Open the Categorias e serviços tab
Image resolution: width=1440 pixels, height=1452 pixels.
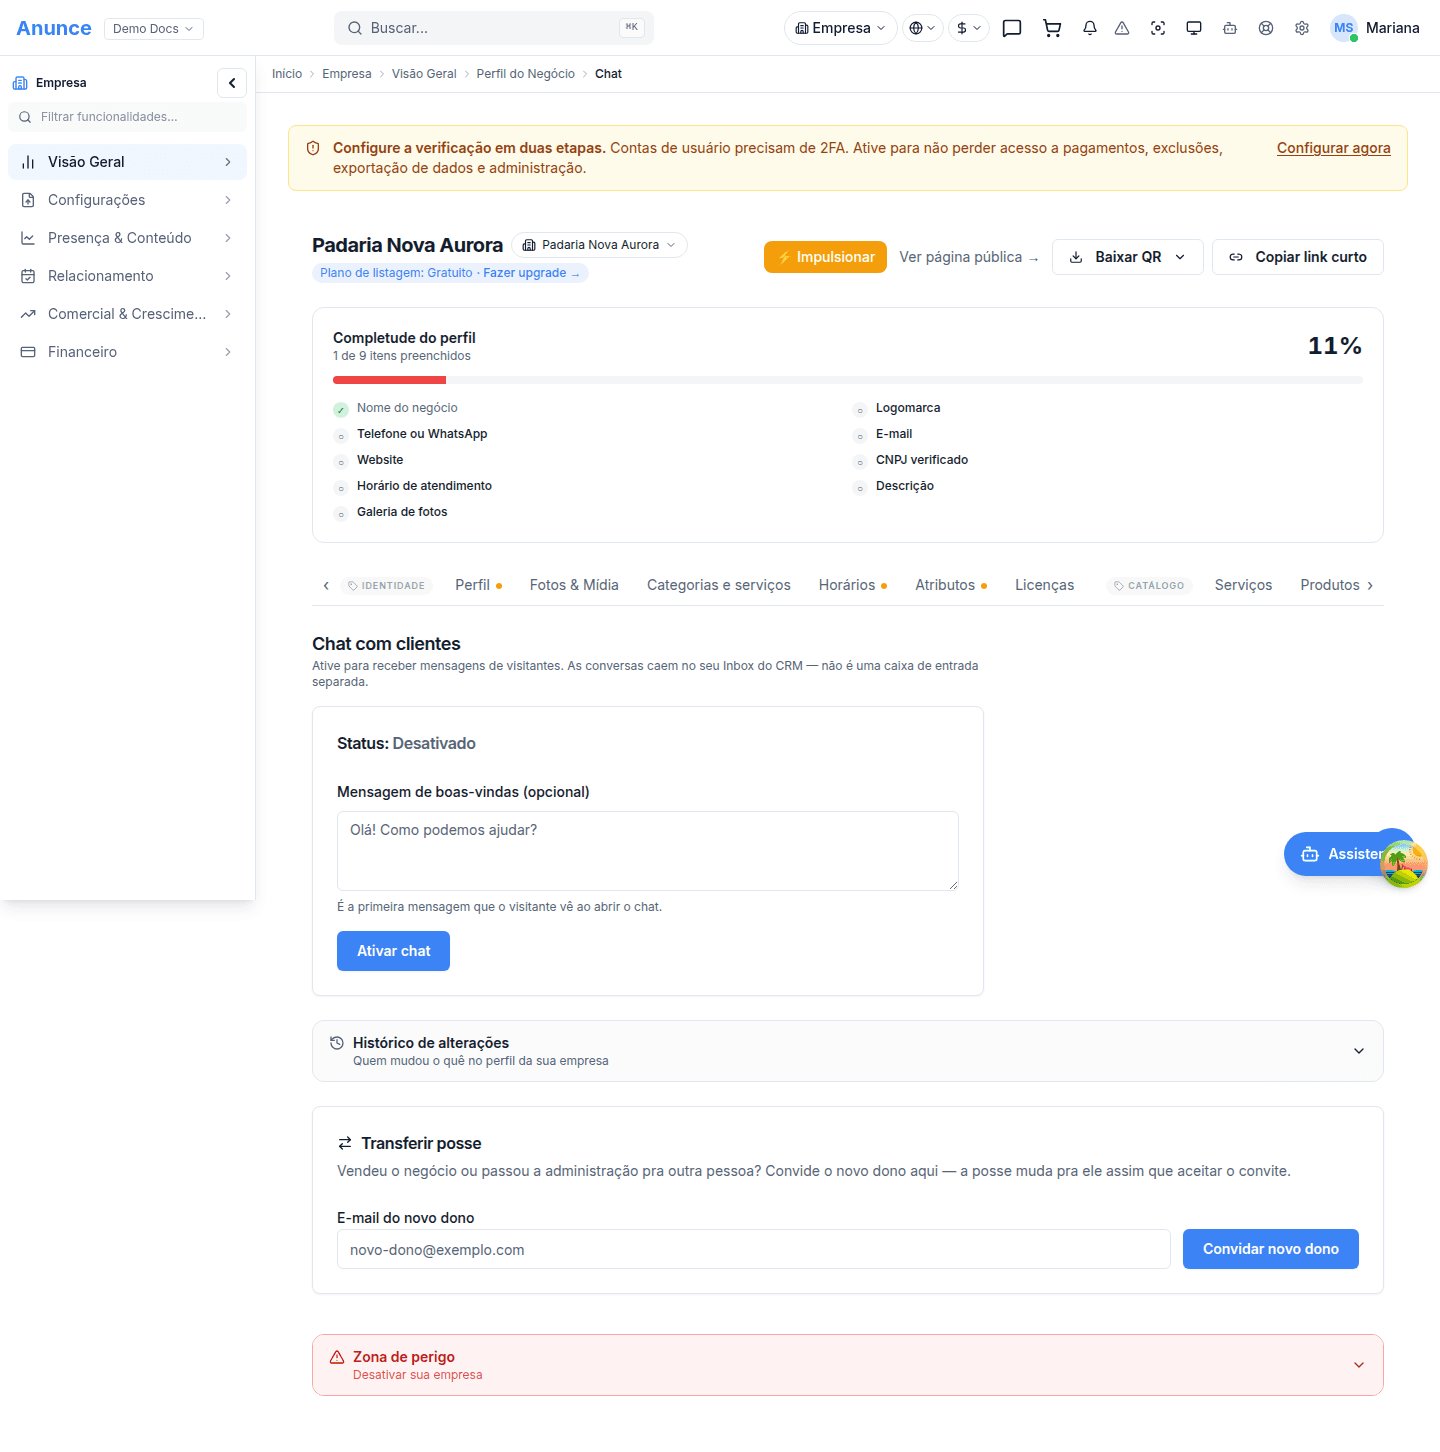click(x=719, y=585)
